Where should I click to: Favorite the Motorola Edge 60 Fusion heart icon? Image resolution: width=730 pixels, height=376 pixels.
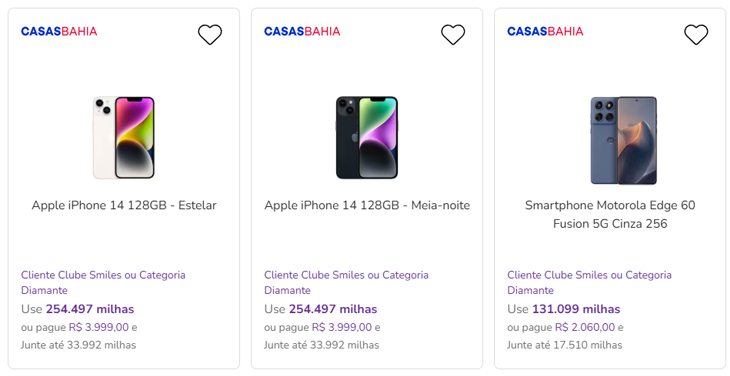click(696, 34)
